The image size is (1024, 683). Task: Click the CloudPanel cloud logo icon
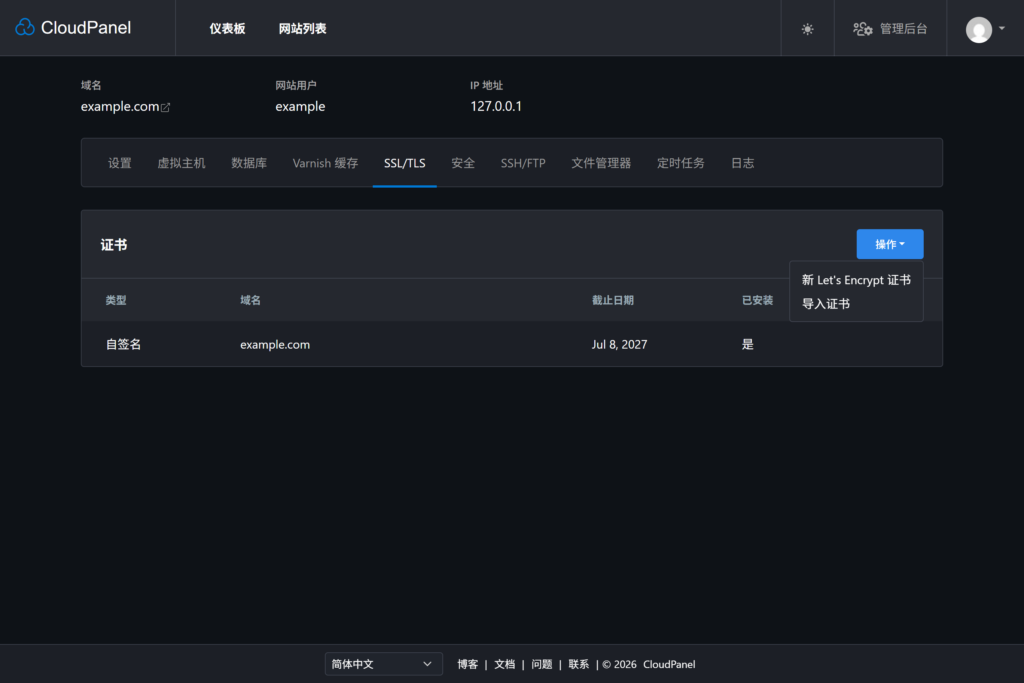coord(25,27)
